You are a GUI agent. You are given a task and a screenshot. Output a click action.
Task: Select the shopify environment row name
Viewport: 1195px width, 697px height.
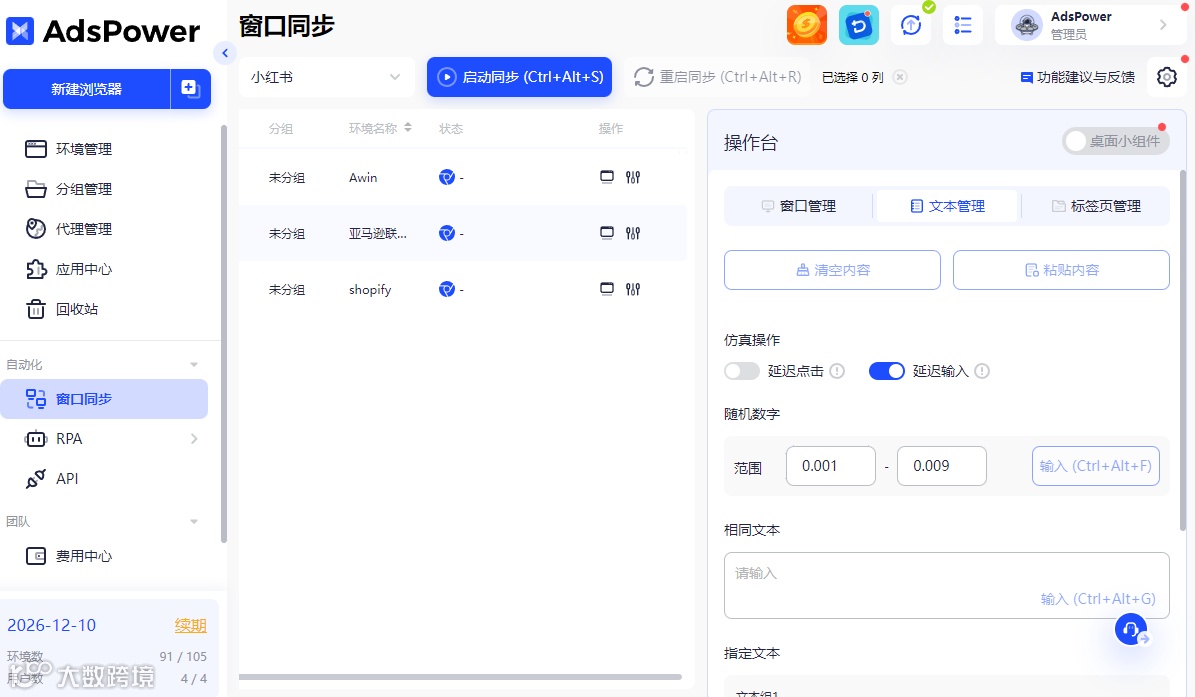click(x=370, y=289)
